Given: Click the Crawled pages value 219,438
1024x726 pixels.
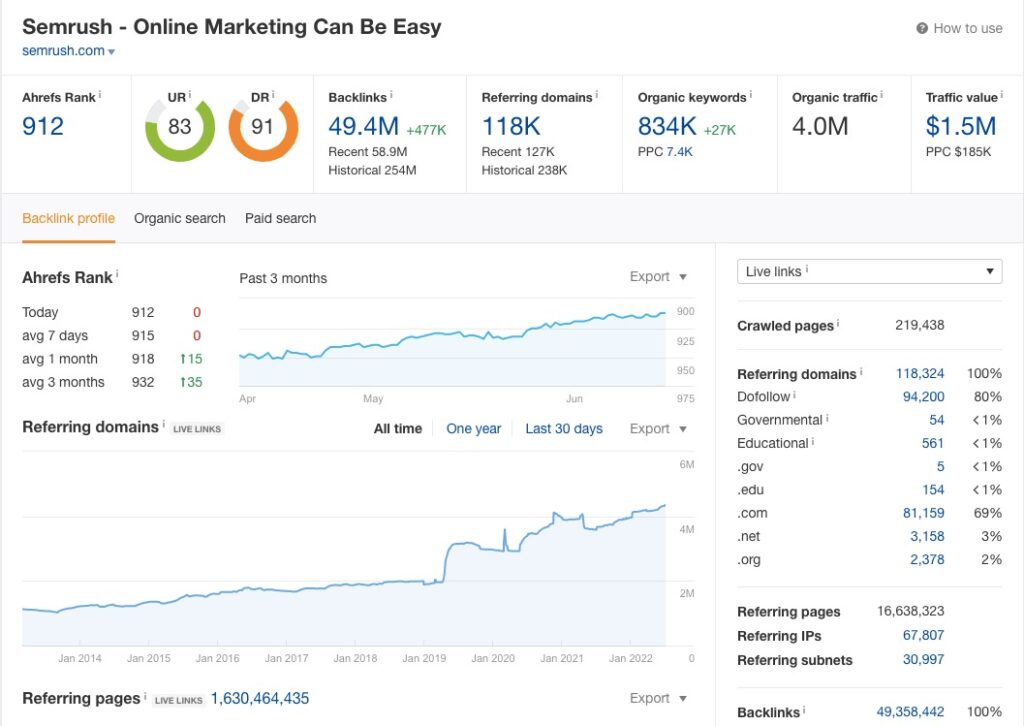Looking at the screenshot, I should tap(920, 325).
